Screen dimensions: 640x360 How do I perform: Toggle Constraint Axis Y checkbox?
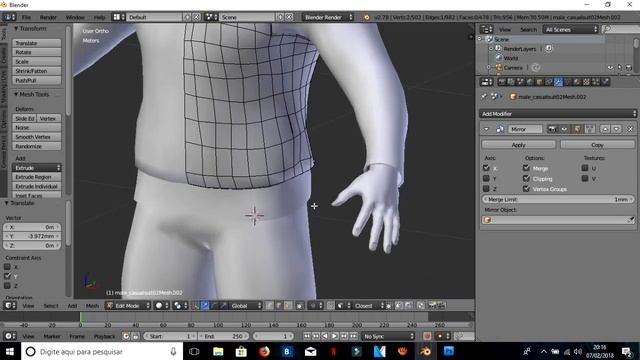7,276
